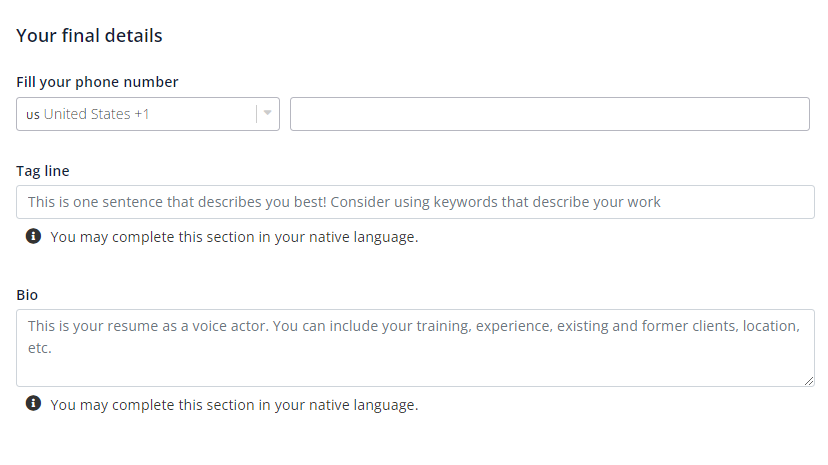Click the vertical separator beside the dropdown arrow
The width and height of the screenshot is (828, 465).
pos(257,114)
